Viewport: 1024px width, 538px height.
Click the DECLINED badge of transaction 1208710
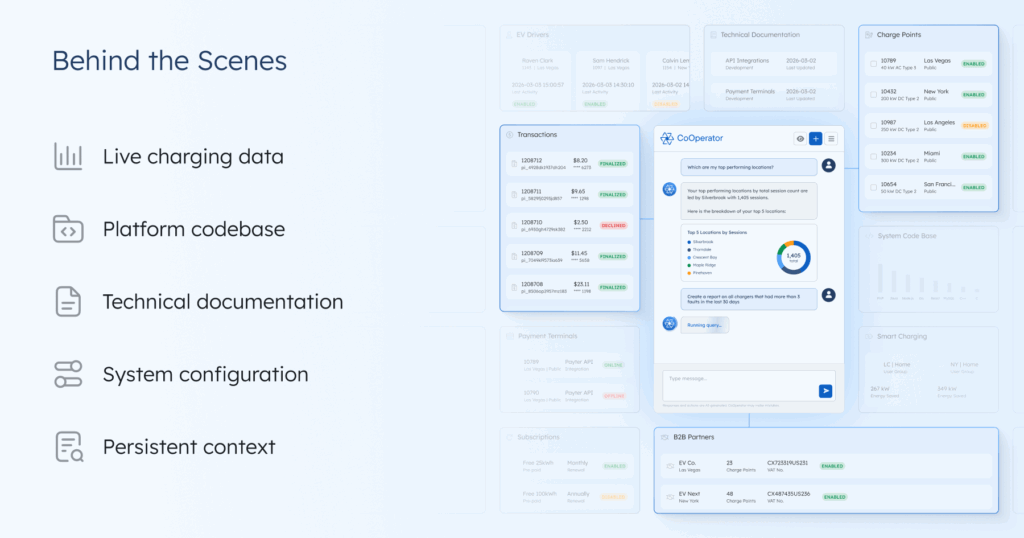(x=613, y=226)
